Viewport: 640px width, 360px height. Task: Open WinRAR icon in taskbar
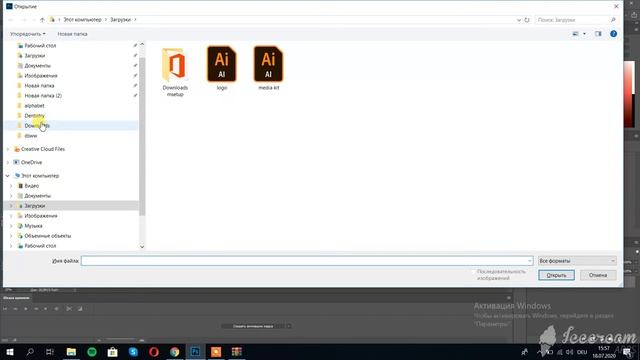tap(237, 352)
